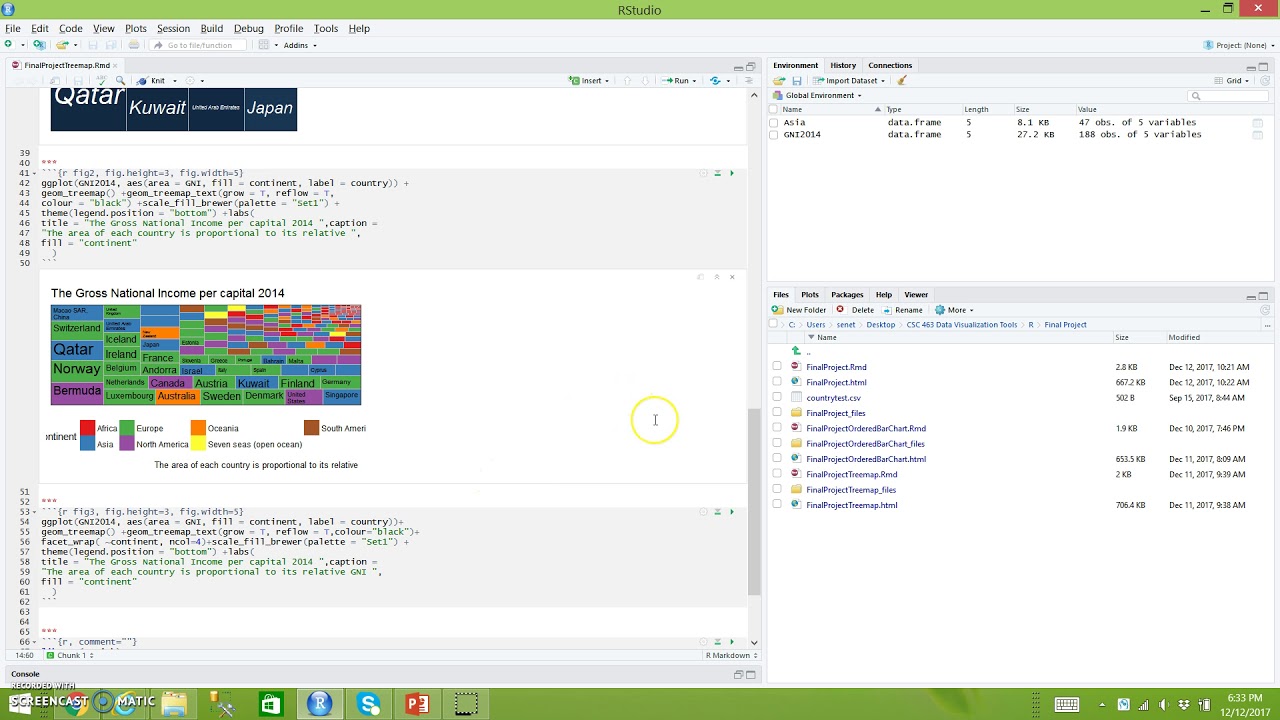The width and height of the screenshot is (1280, 720).
Task: Toggle the document outline icon
Action: point(751,81)
